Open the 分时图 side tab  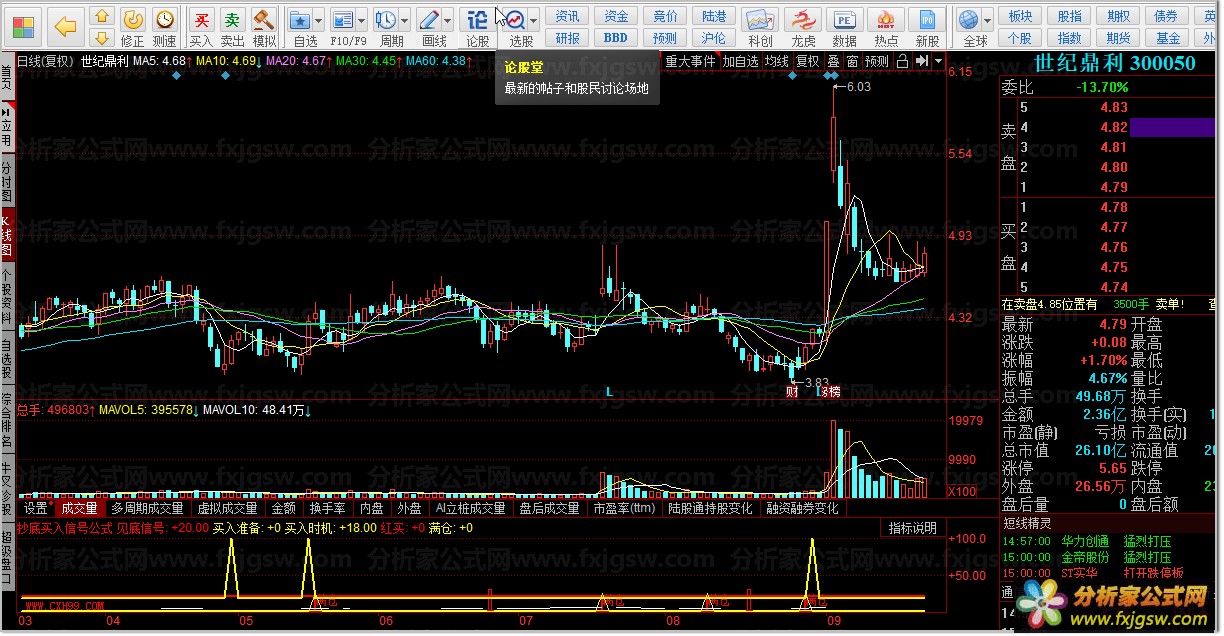[7, 182]
